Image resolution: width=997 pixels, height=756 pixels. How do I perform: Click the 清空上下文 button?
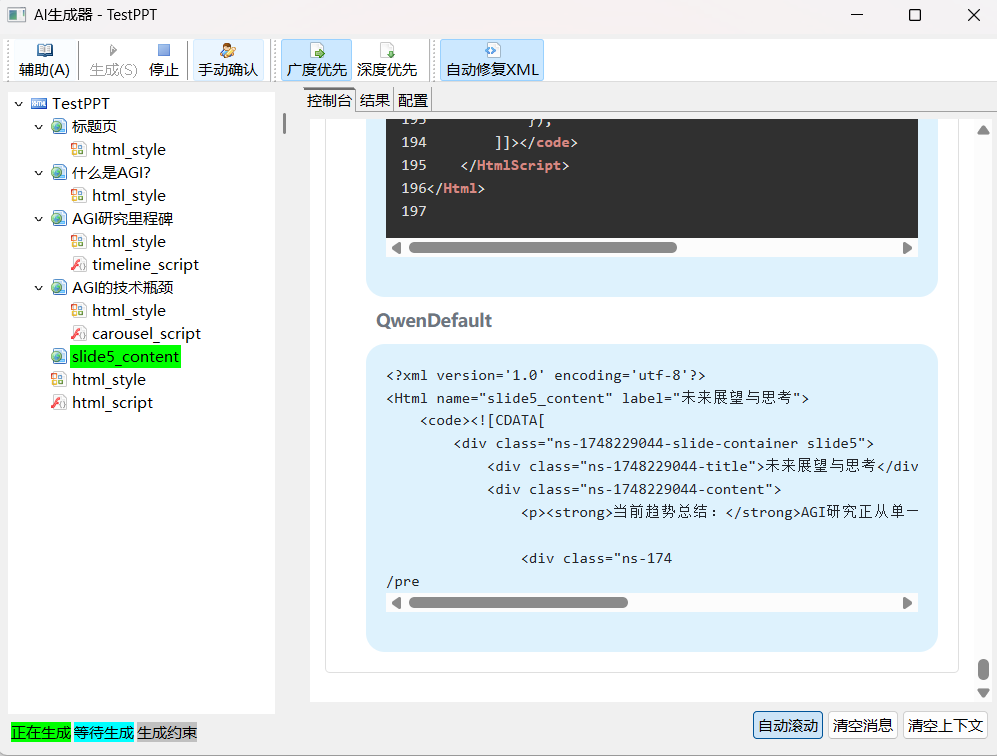945,725
